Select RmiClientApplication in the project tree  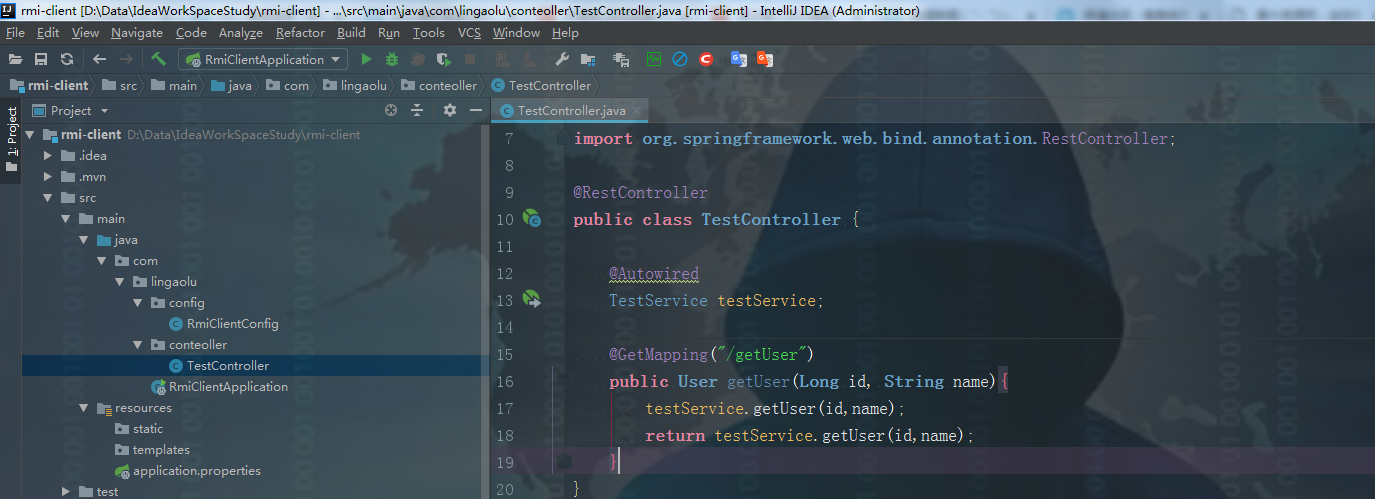tap(219, 387)
